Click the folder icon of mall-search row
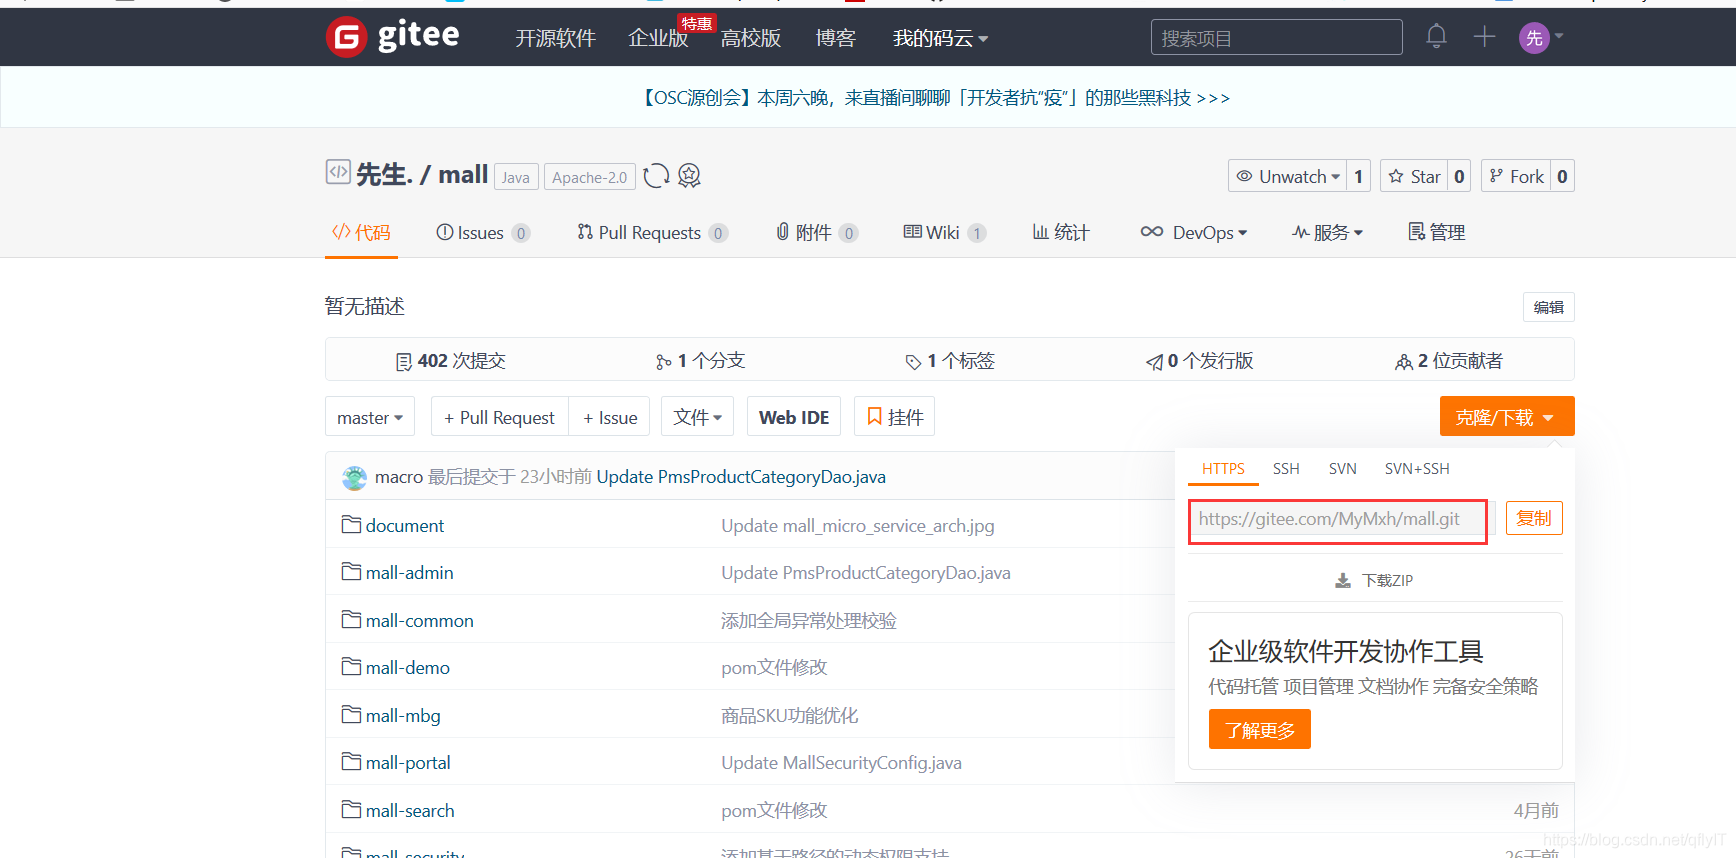The image size is (1736, 858). [x=351, y=809]
